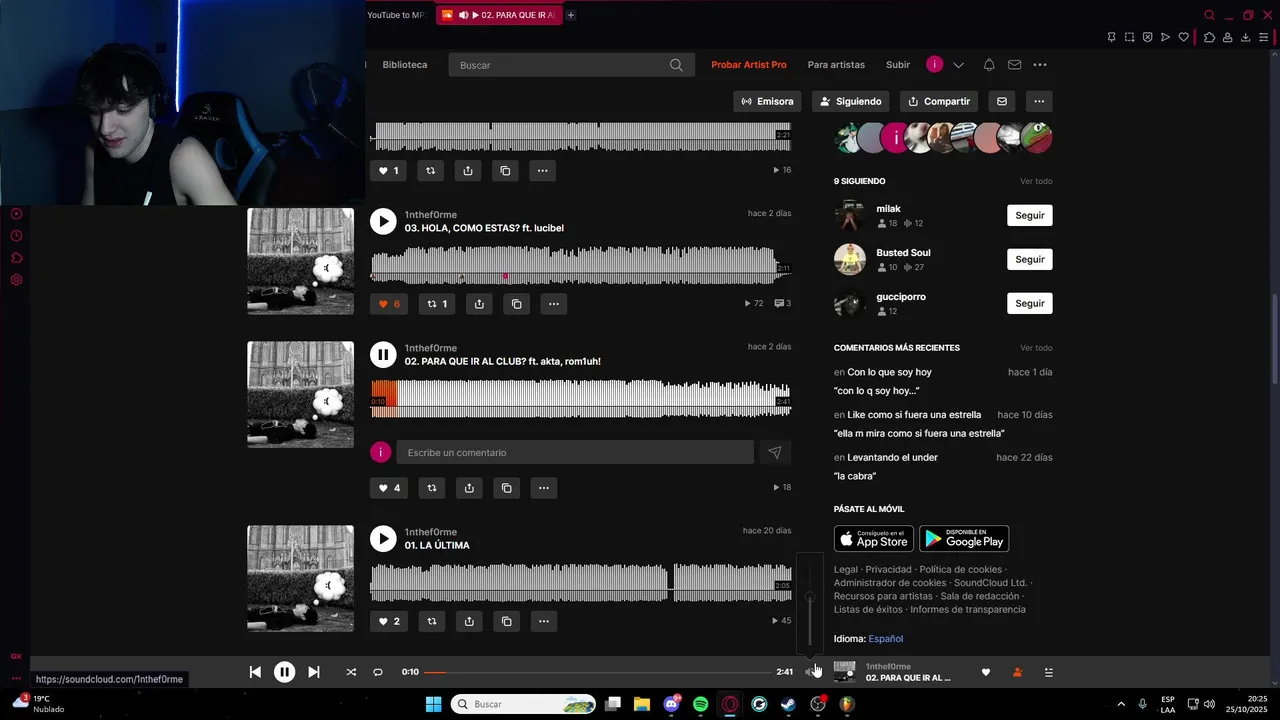Open the play queue list icon
This screenshot has width=1280, height=720.
point(1048,672)
